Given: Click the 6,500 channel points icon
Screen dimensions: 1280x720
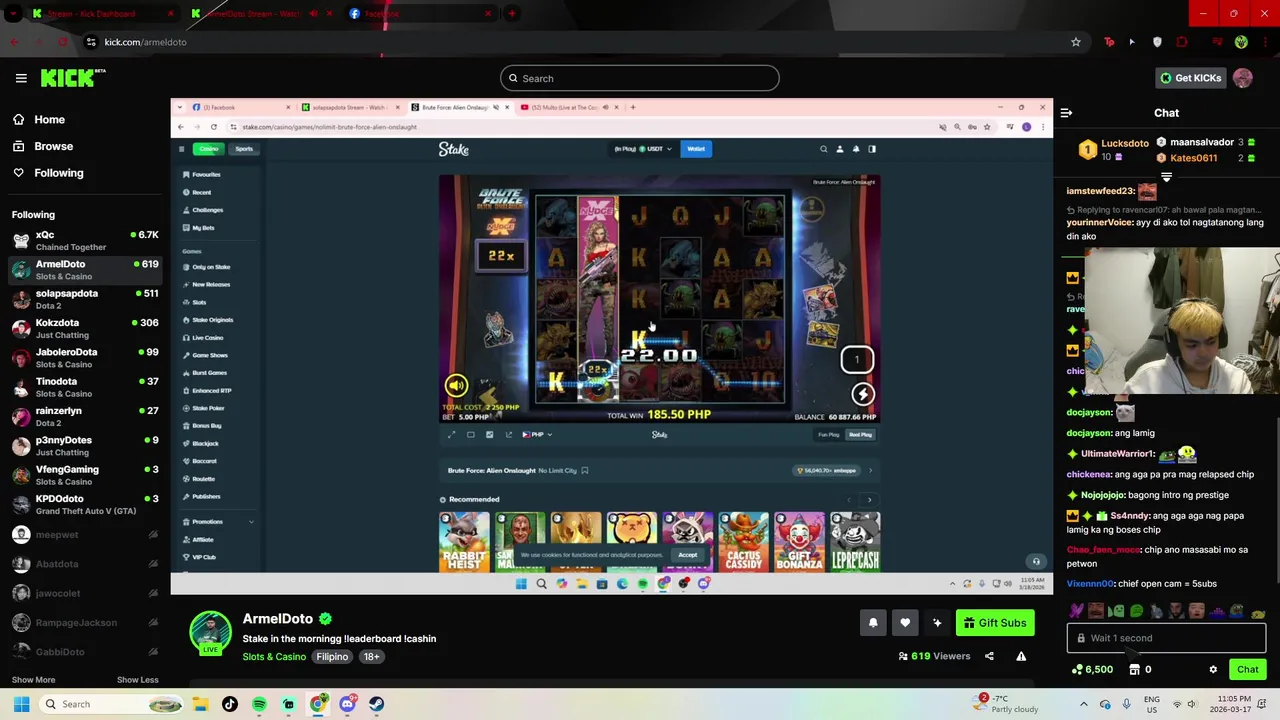Looking at the screenshot, I should click(1092, 670).
